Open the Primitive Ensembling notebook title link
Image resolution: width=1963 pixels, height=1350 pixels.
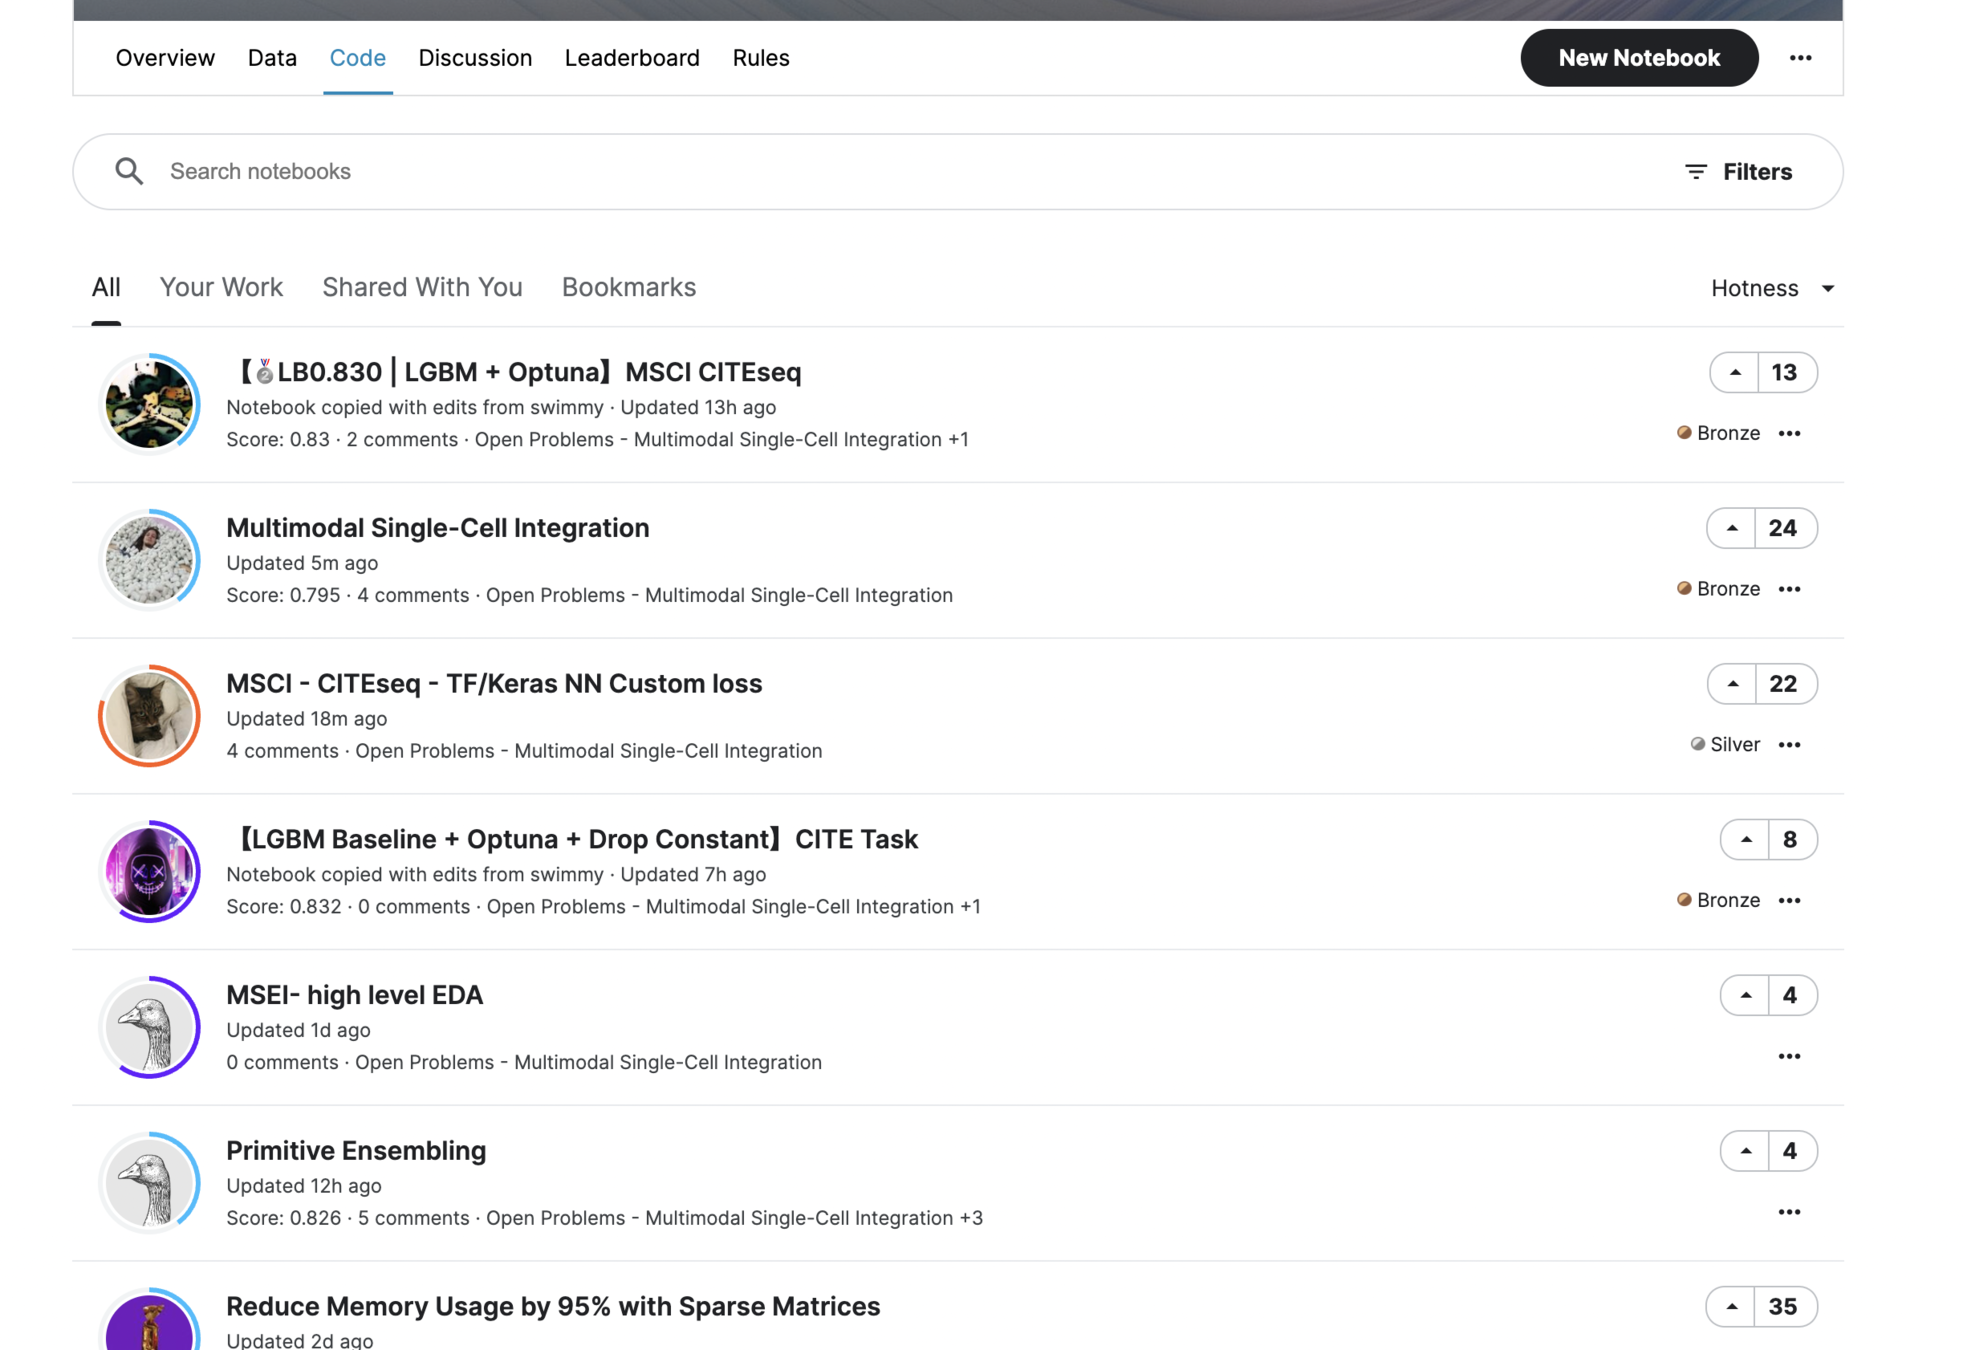[356, 1150]
